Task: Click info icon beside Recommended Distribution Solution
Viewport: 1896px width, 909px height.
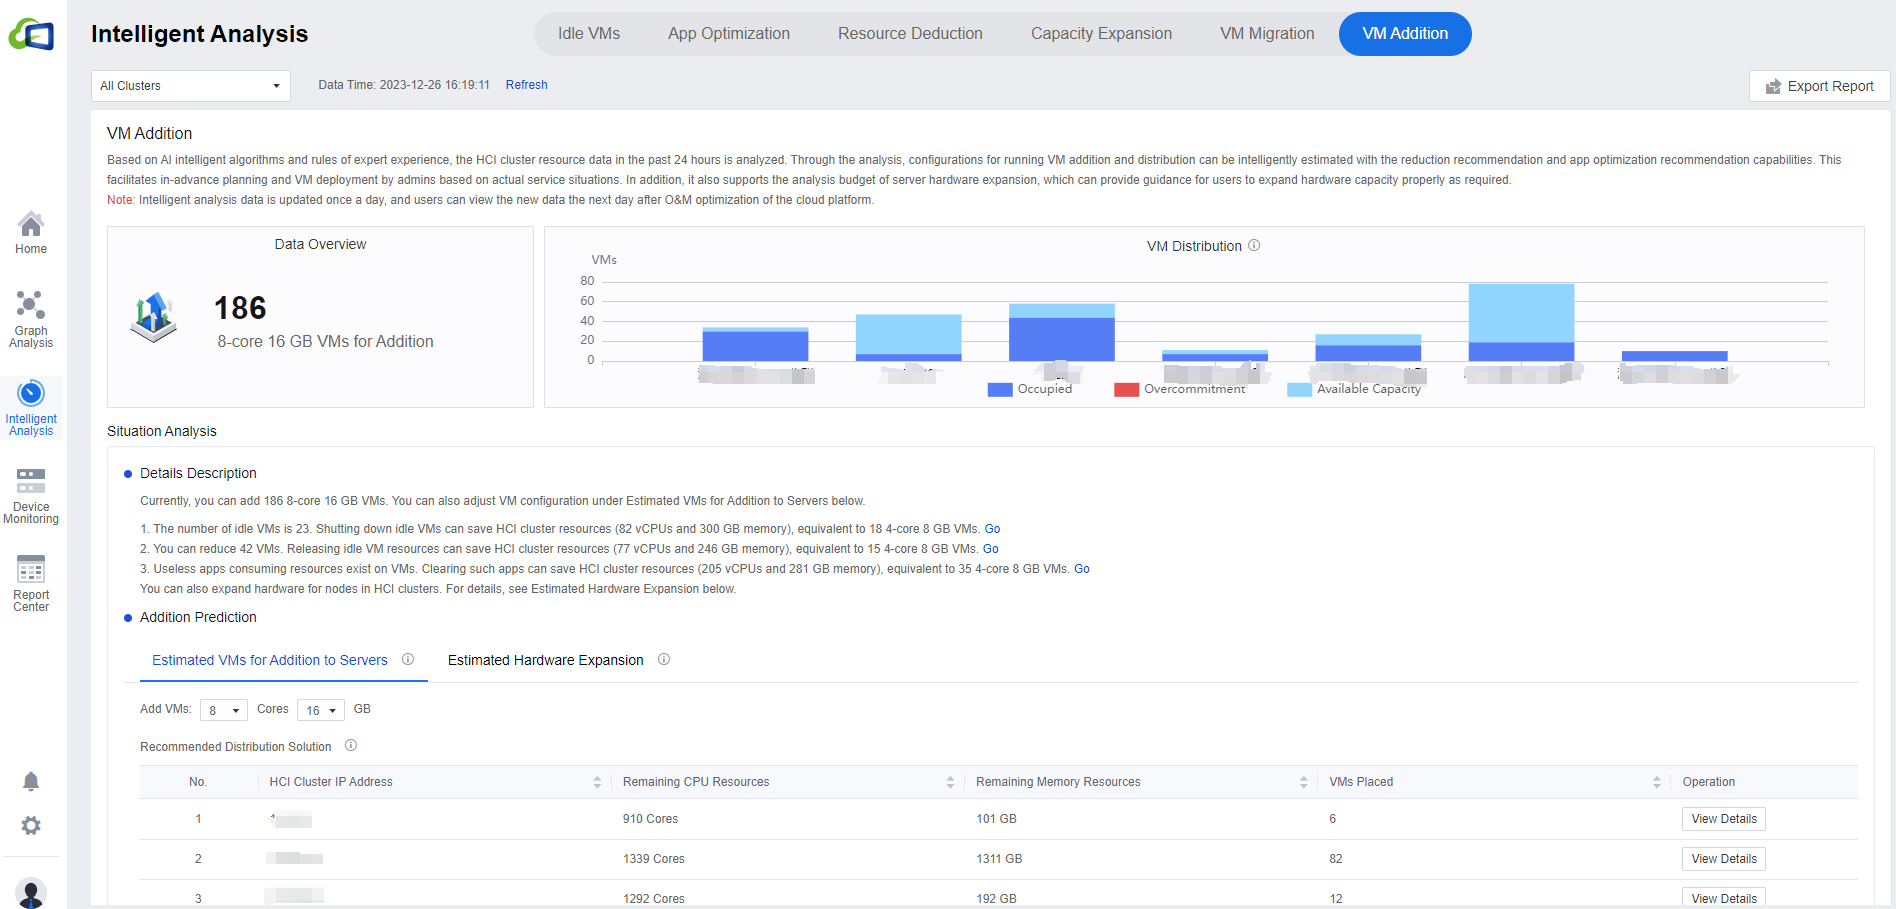Action: coord(351,746)
